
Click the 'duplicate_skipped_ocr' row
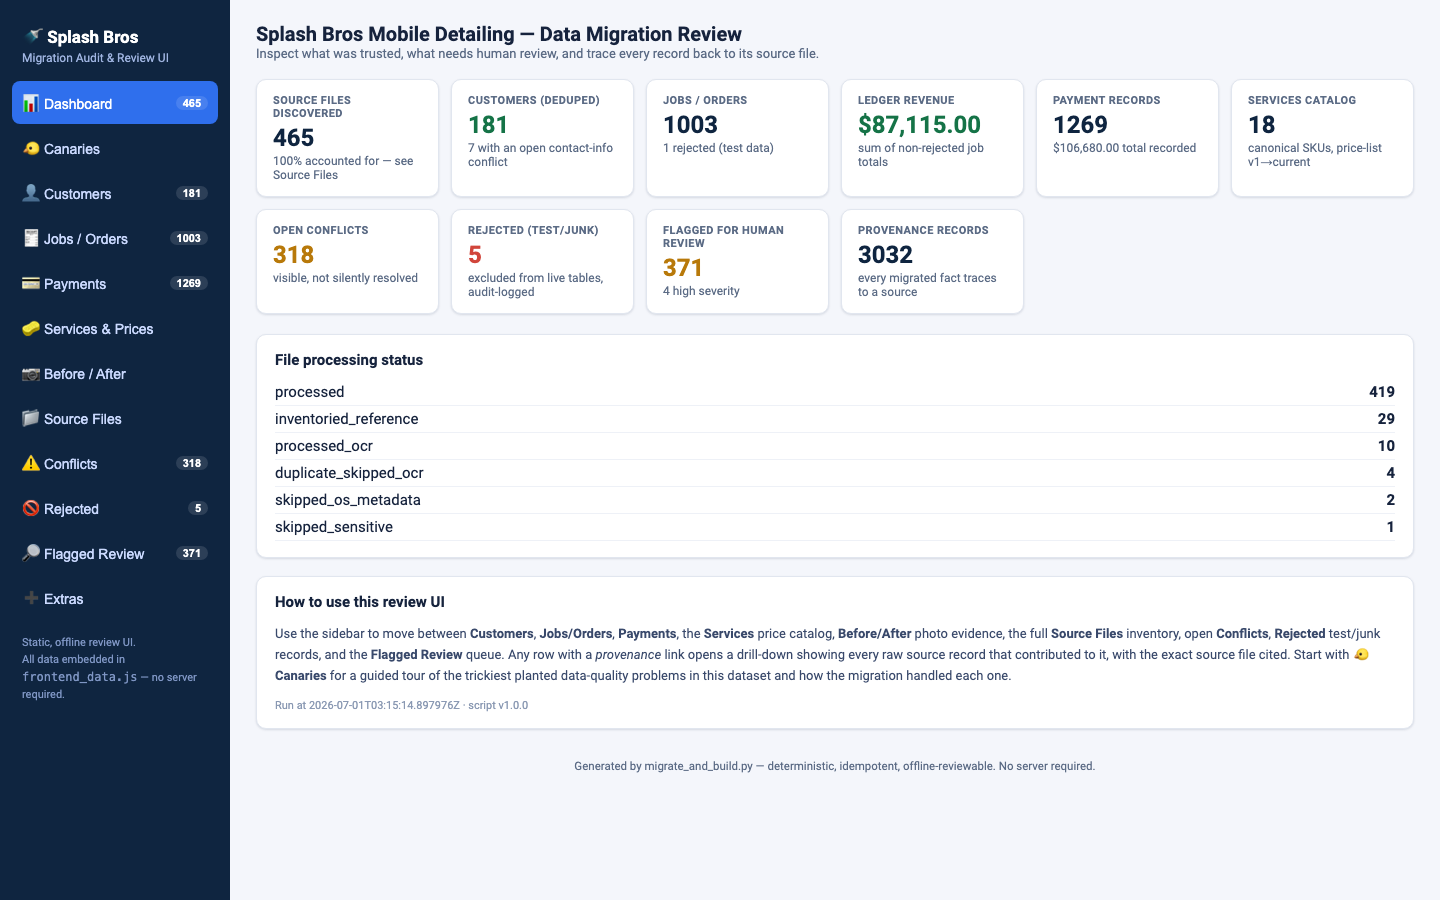pyautogui.click(x=835, y=473)
